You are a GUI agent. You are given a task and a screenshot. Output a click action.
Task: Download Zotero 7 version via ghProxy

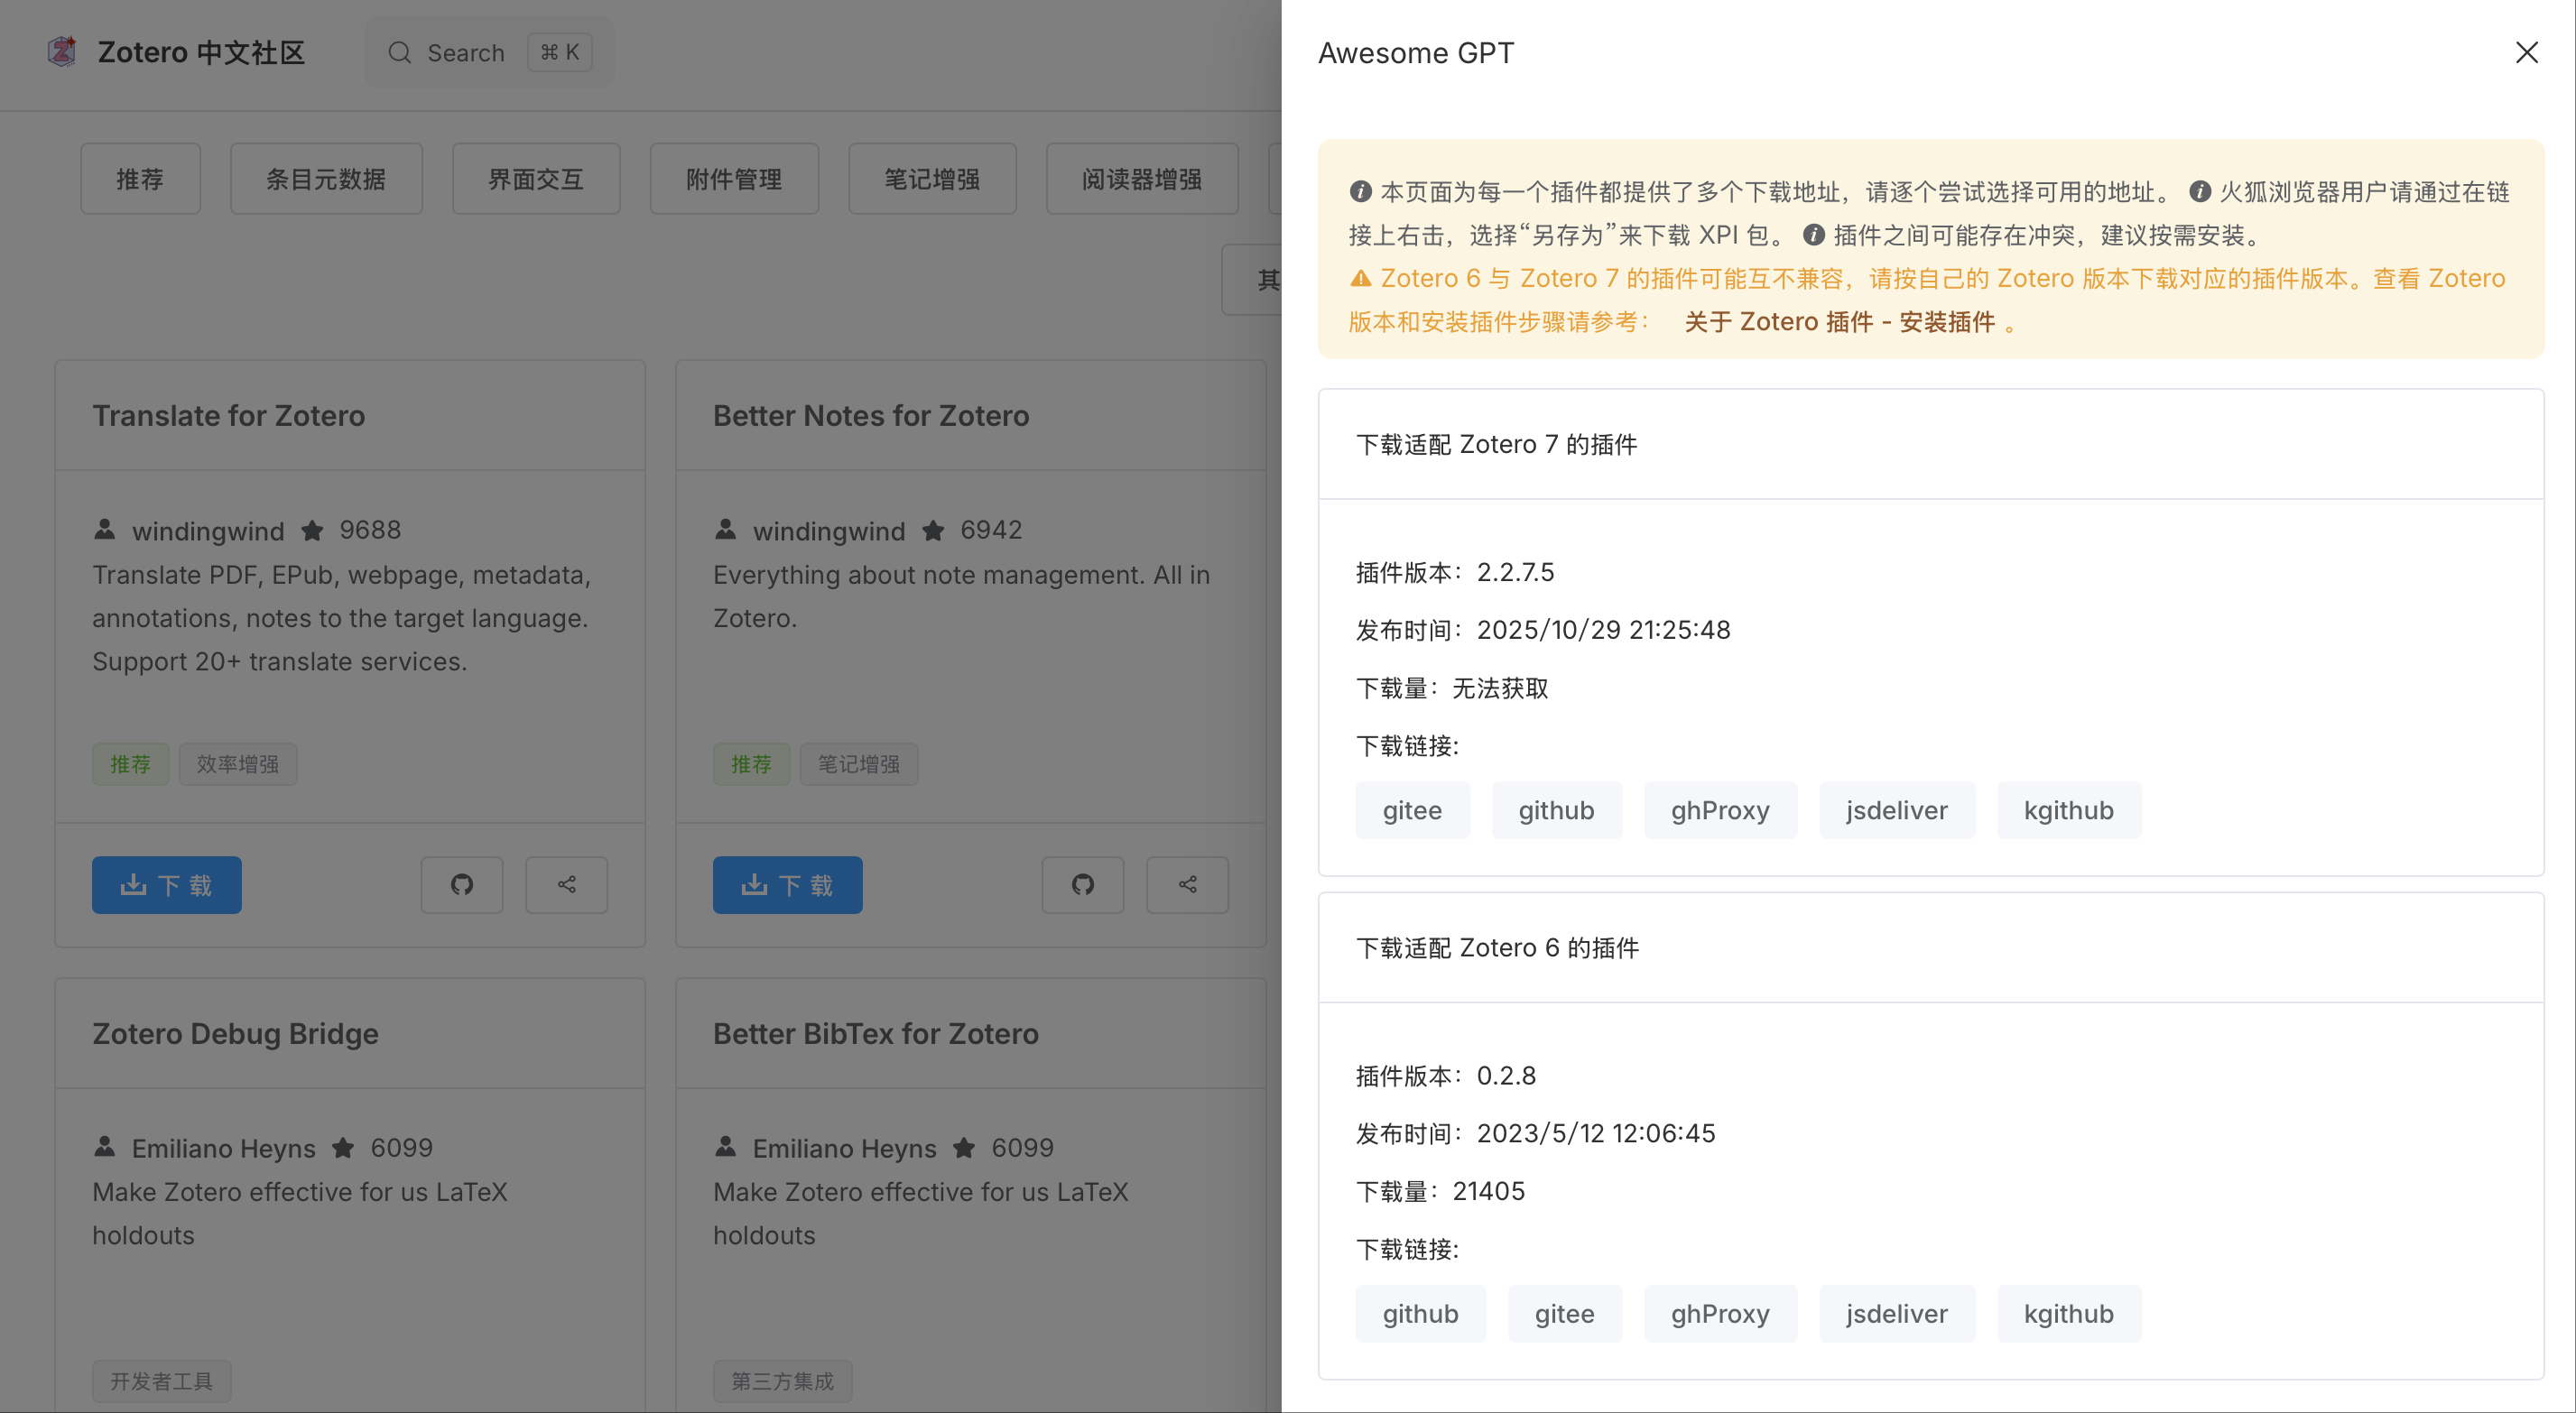(1720, 810)
